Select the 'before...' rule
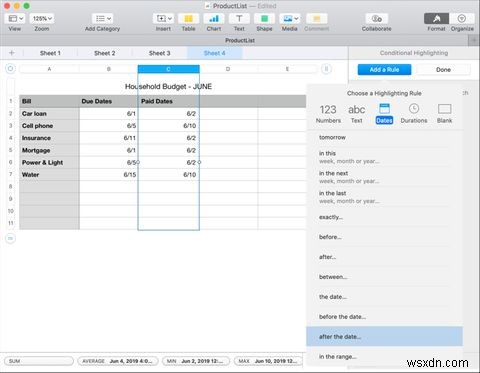The width and height of the screenshot is (480, 373). click(385, 237)
